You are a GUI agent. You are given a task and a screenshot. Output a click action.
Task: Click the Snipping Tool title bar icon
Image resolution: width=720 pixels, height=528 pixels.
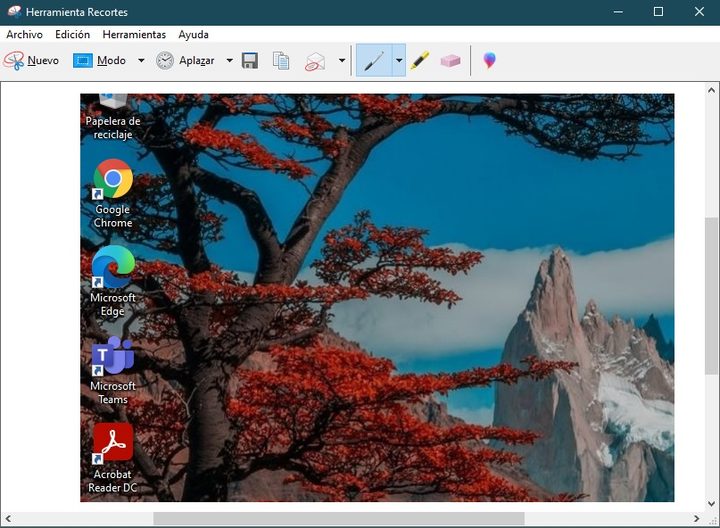pyautogui.click(x=14, y=11)
